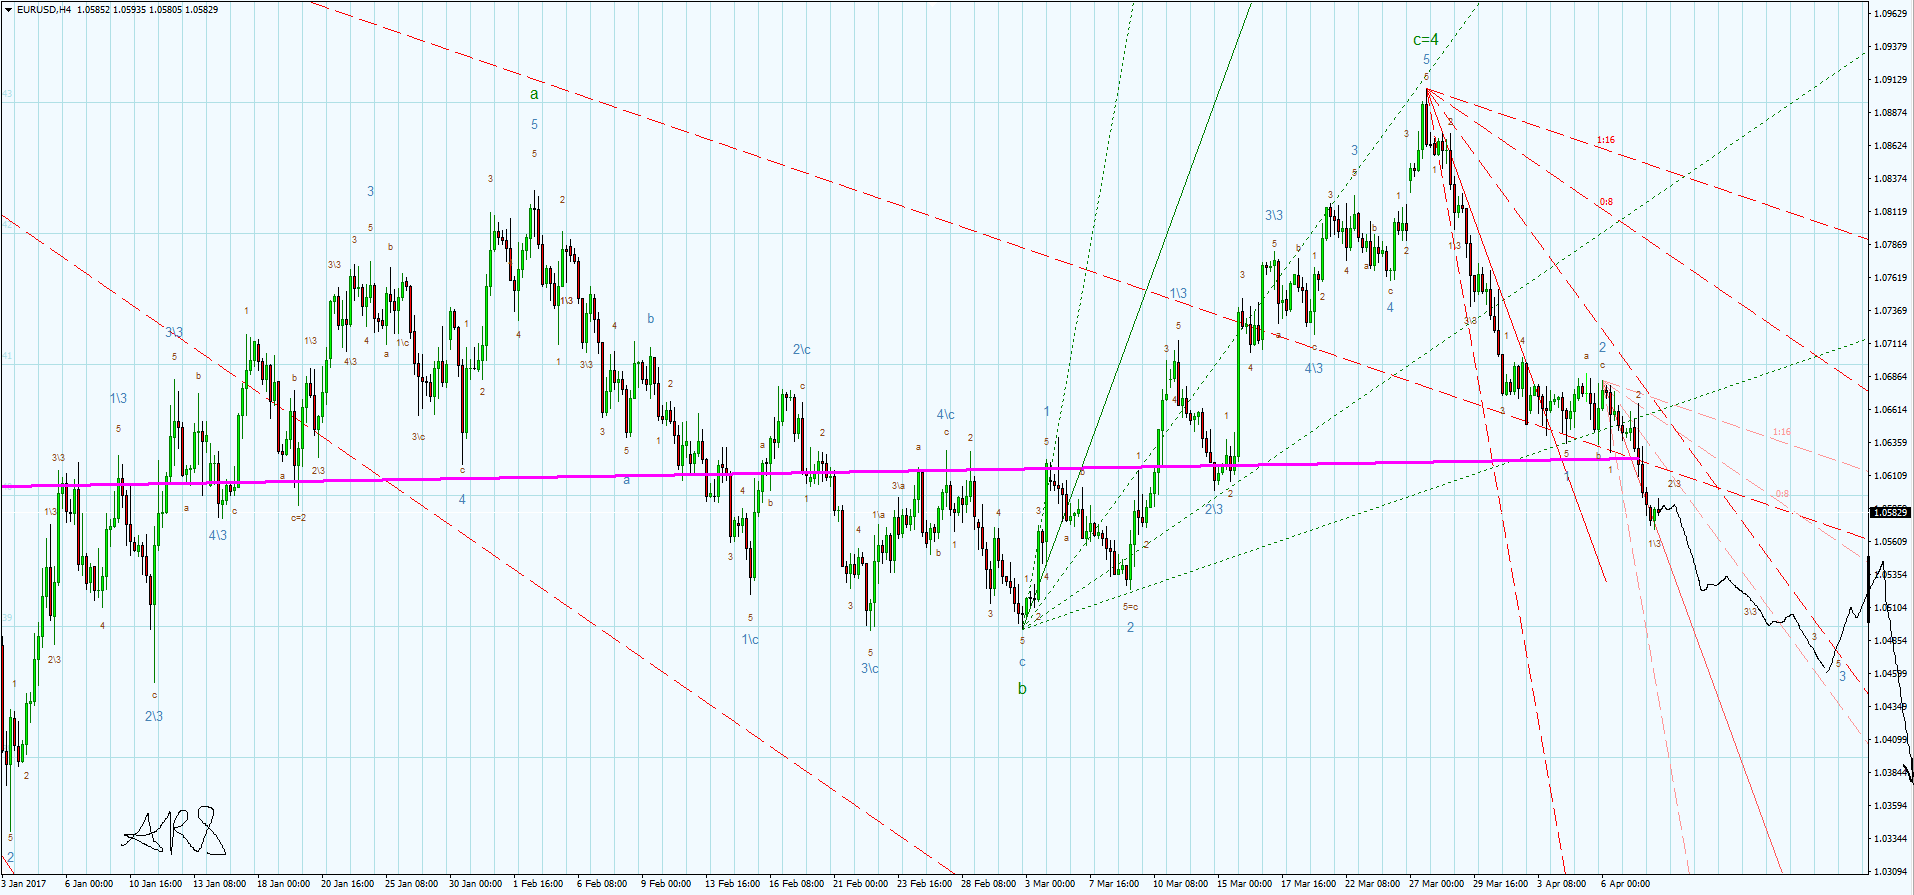Click the 9 Feb 00:00 time label
This screenshot has height=895, width=1914.
click(666, 884)
